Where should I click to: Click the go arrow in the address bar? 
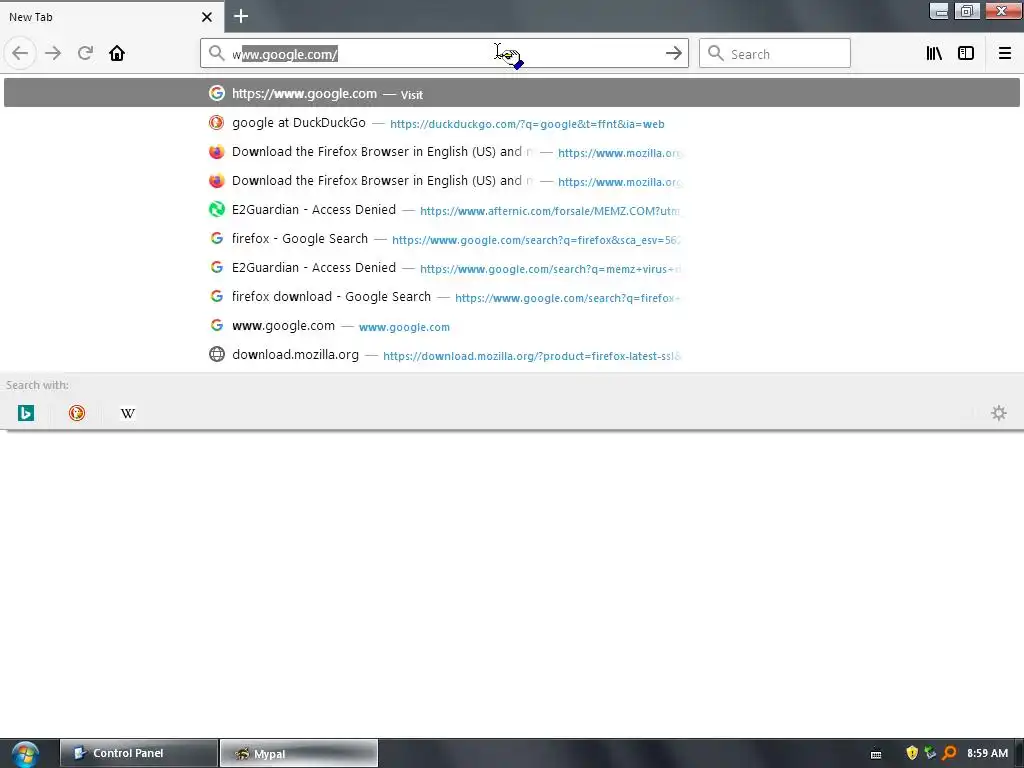point(673,53)
